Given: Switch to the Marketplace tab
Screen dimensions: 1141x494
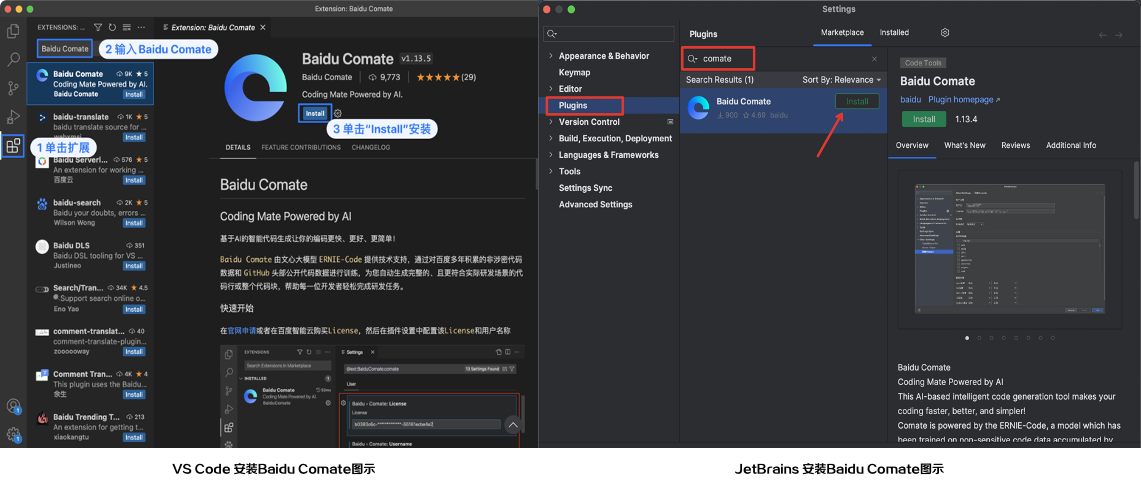Looking at the screenshot, I should [x=842, y=33].
